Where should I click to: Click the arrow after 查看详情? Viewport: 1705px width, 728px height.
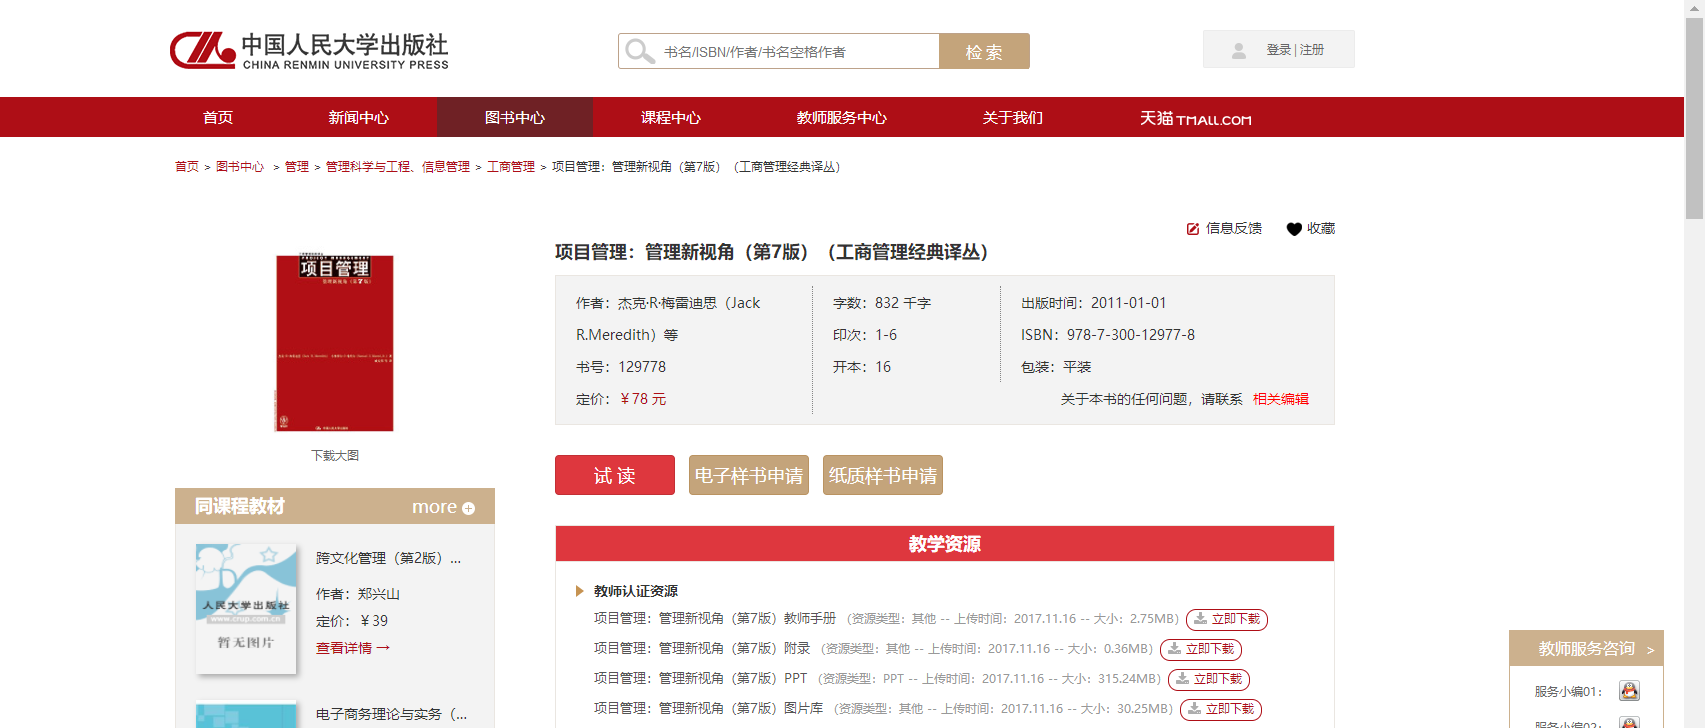[383, 648]
